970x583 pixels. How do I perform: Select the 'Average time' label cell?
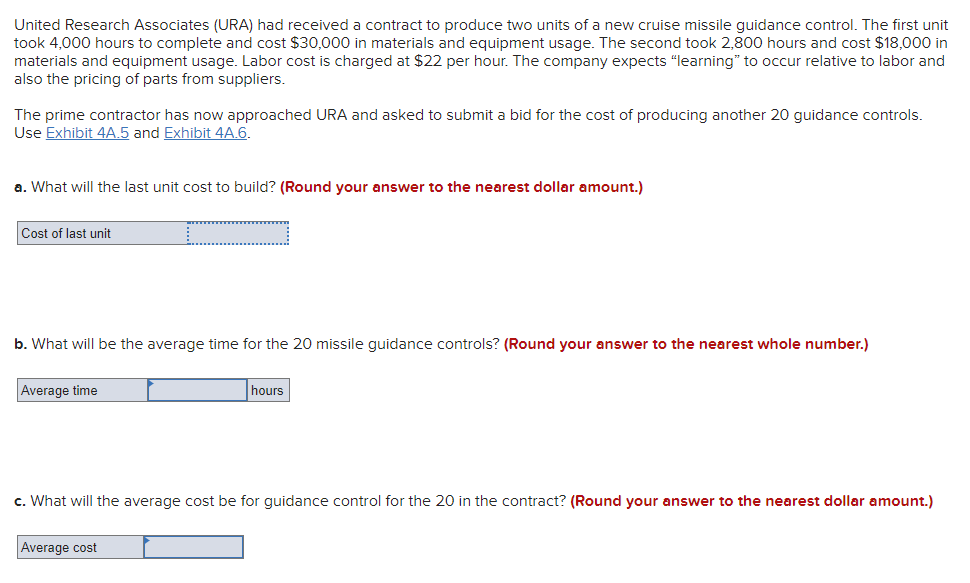tap(82, 390)
